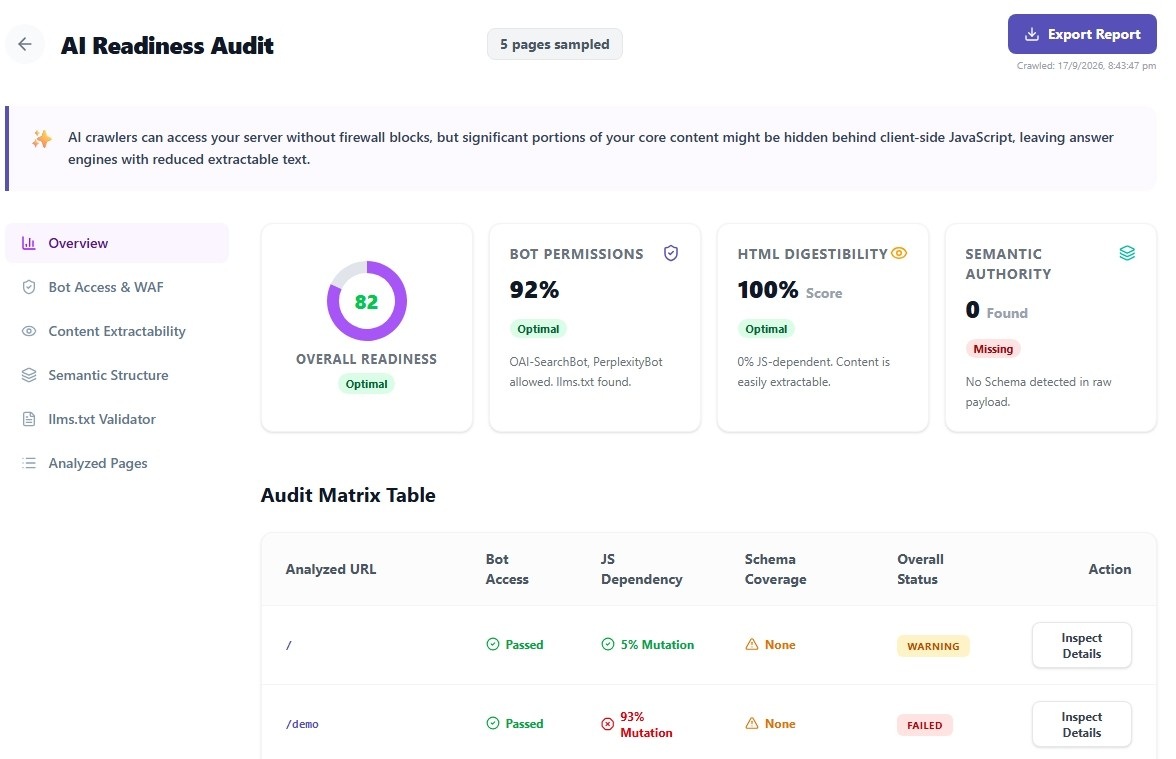Screen dimensions: 1176x759
Task: Click the shield check icon in Bot Permissions card
Action: pos(671,254)
